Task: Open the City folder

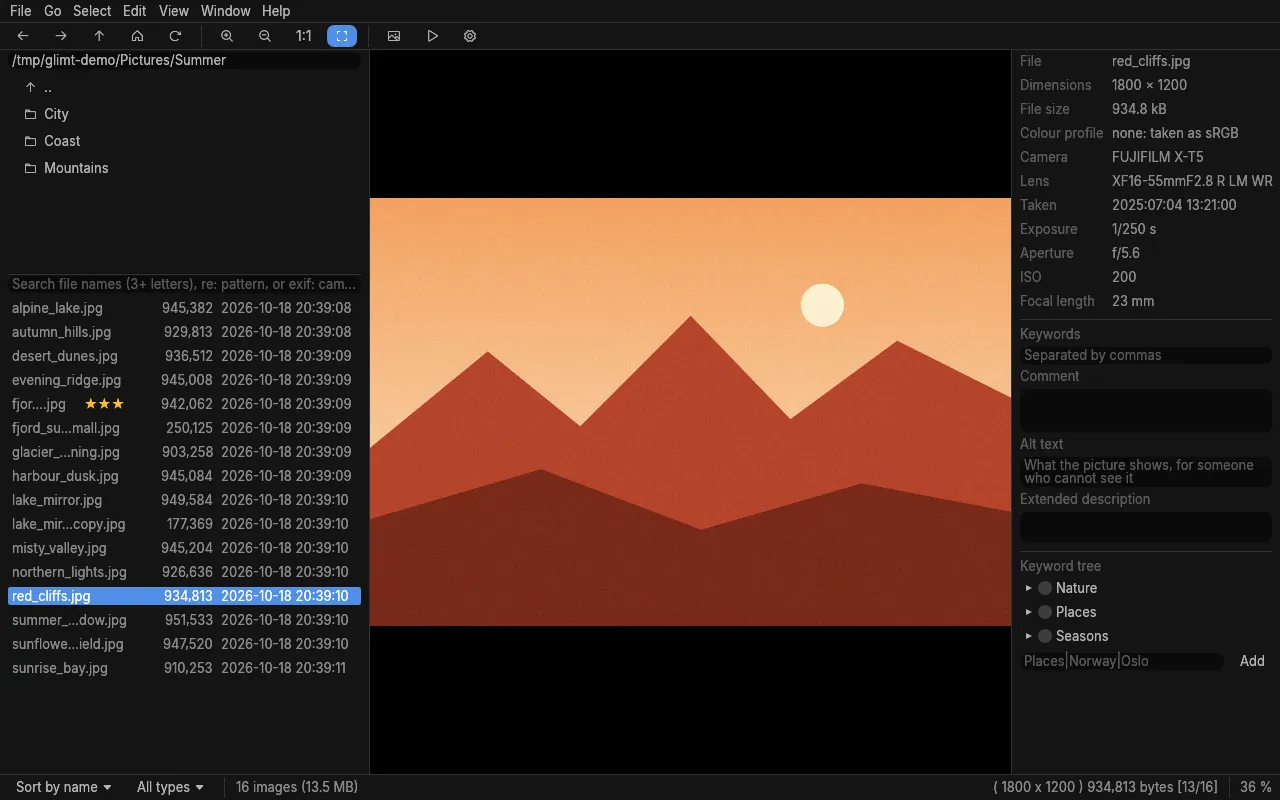Action: pyautogui.click(x=185, y=114)
